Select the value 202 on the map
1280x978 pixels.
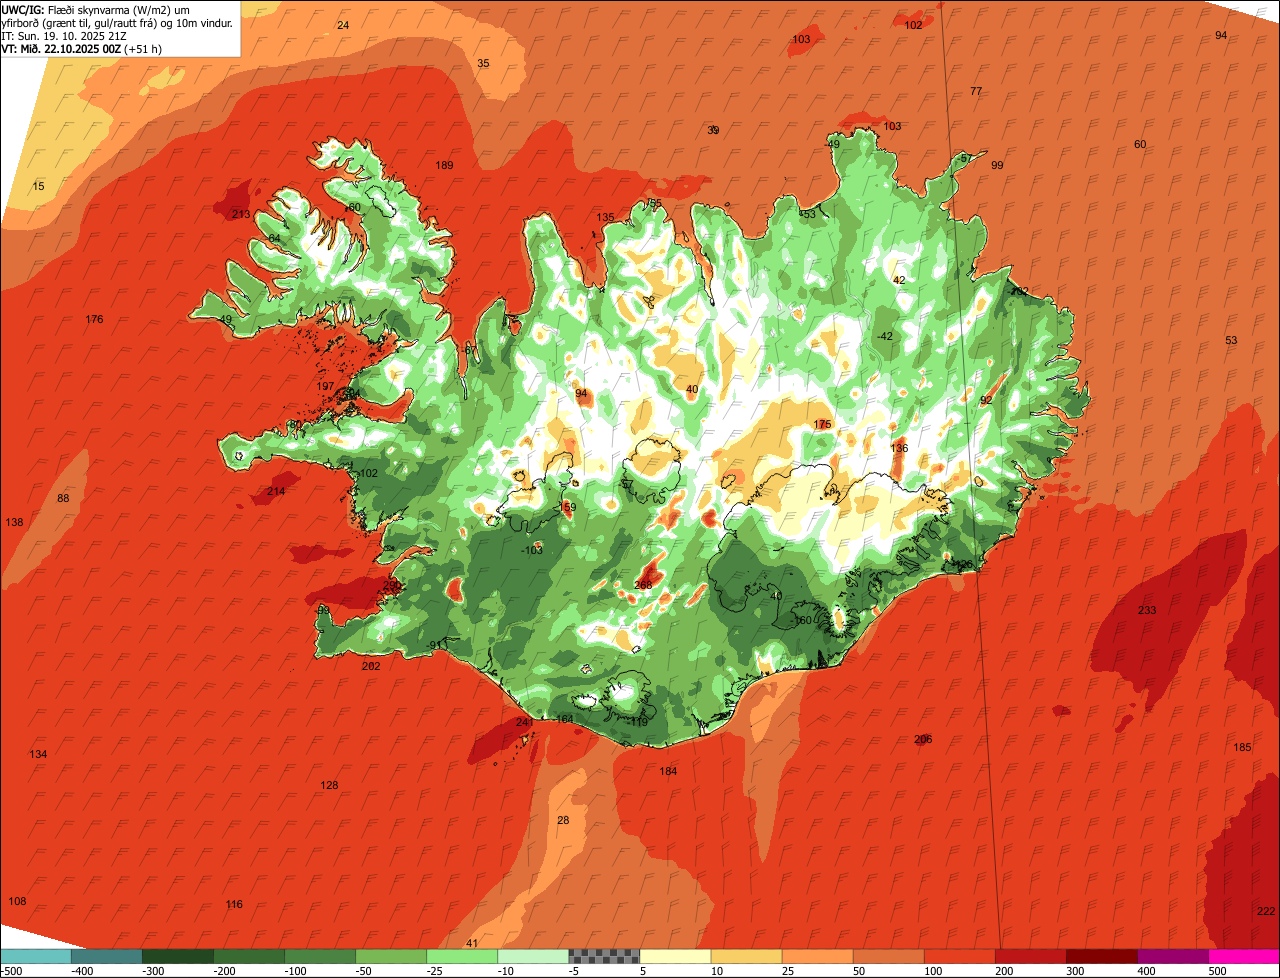pos(371,666)
